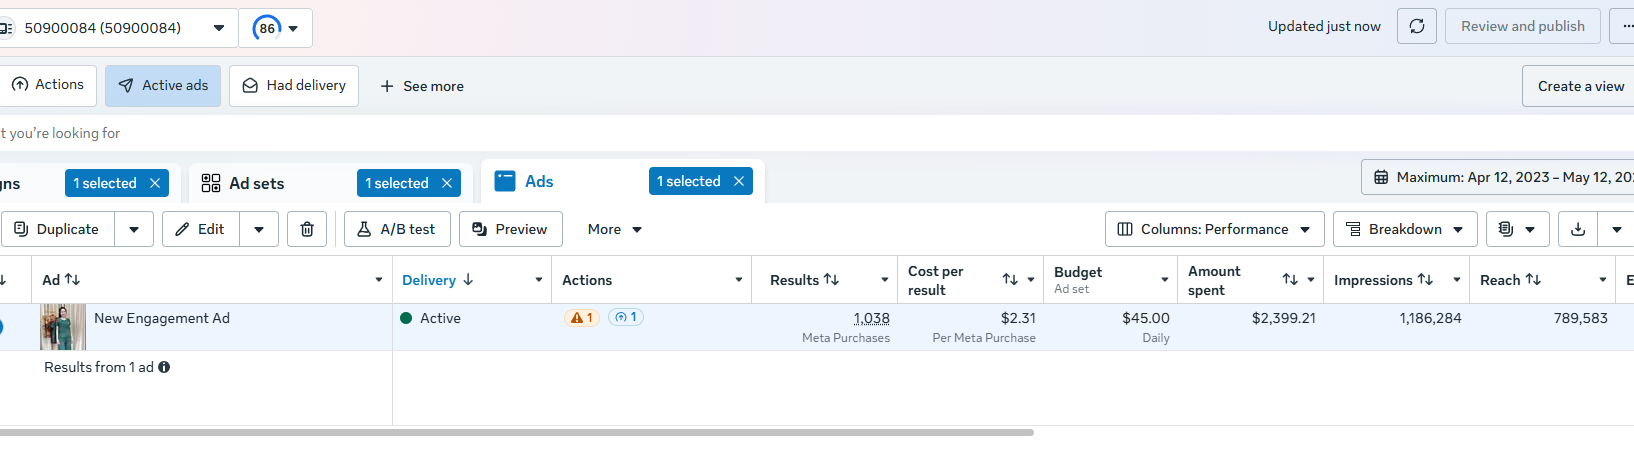Open the New Engagement Ad name
Viewport: 1634px width, 463px height.
(x=162, y=318)
